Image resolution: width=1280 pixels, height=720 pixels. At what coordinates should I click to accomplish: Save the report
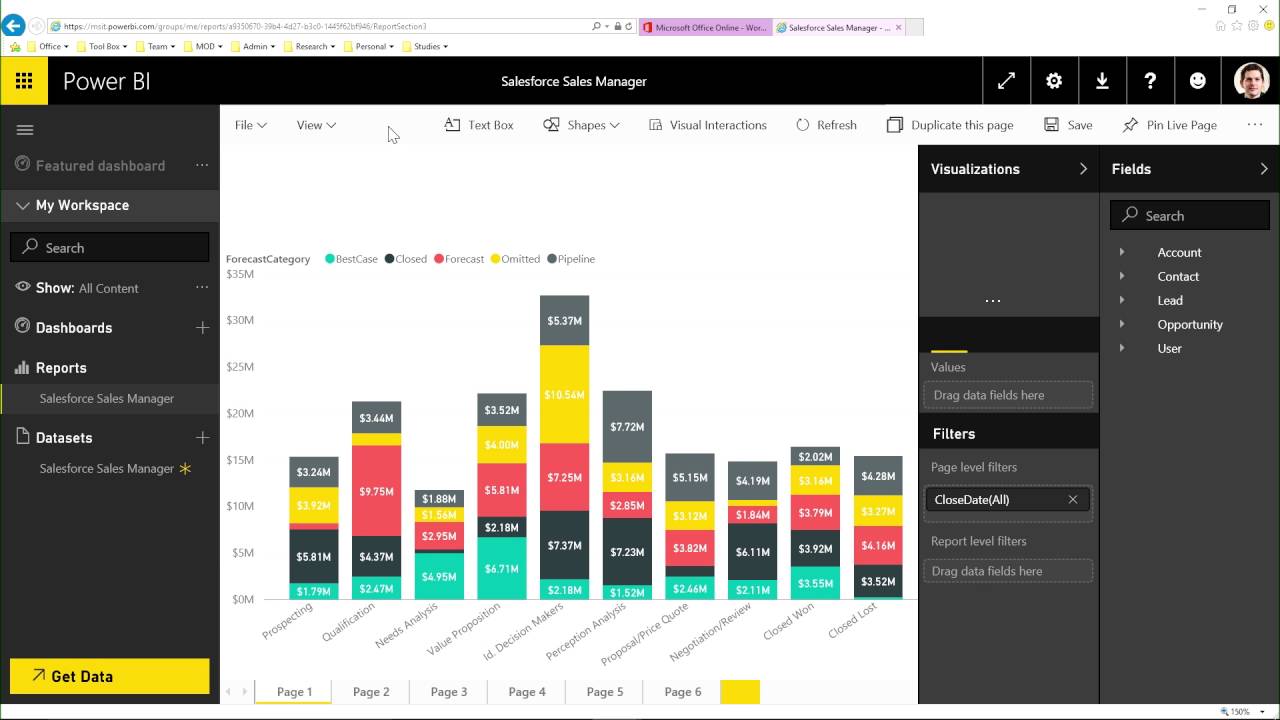tap(1068, 125)
